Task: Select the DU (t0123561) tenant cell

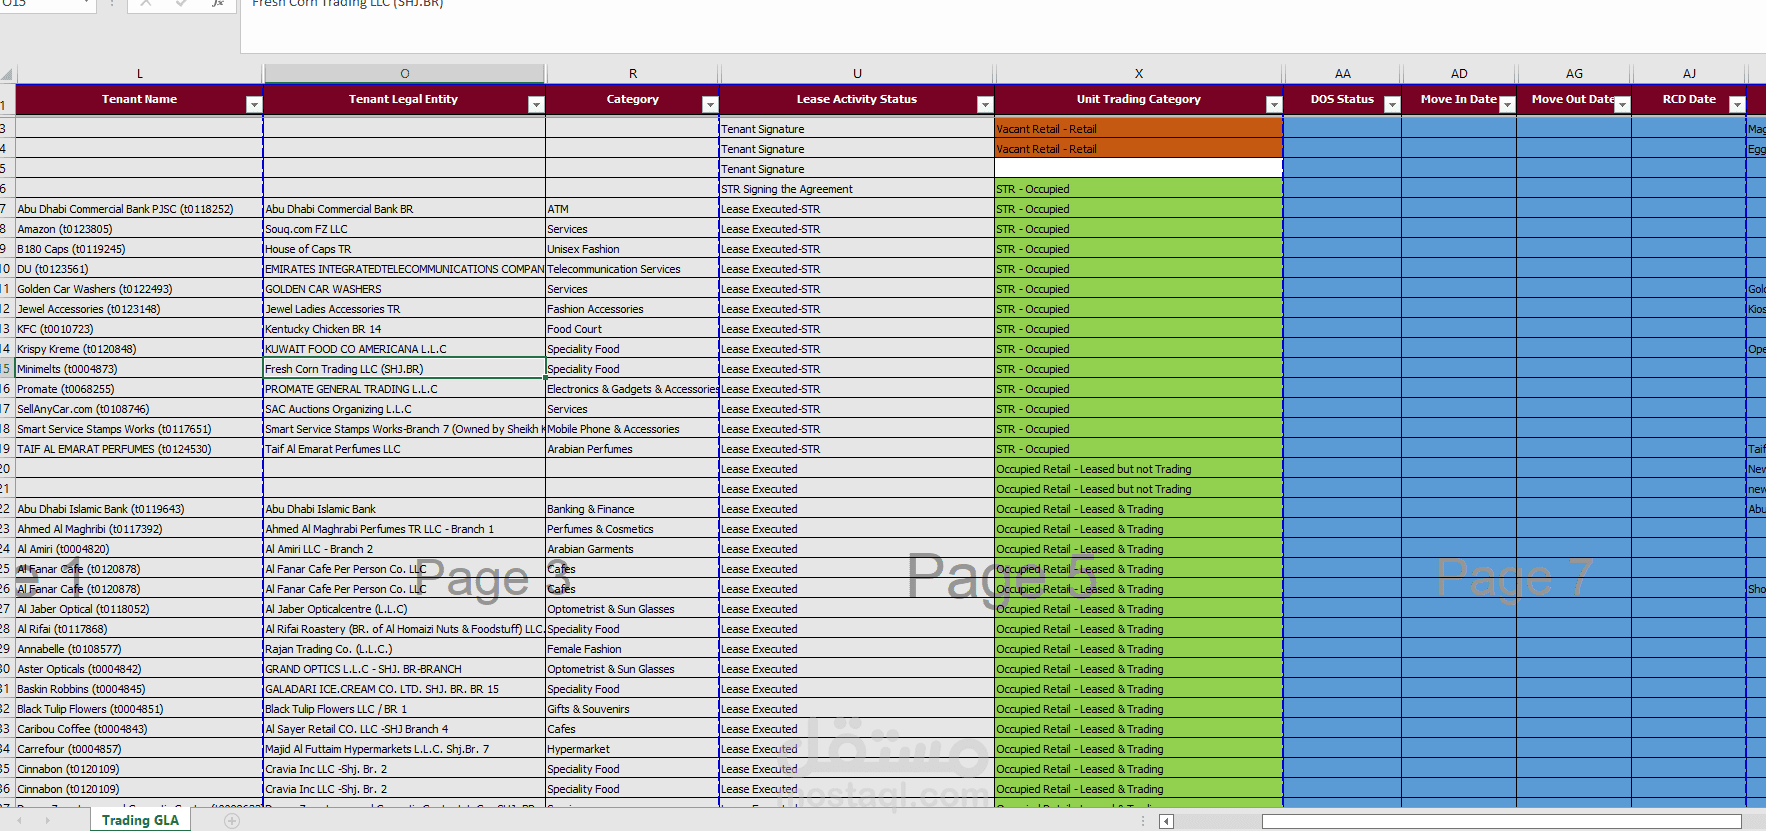Action: pyautogui.click(x=140, y=269)
